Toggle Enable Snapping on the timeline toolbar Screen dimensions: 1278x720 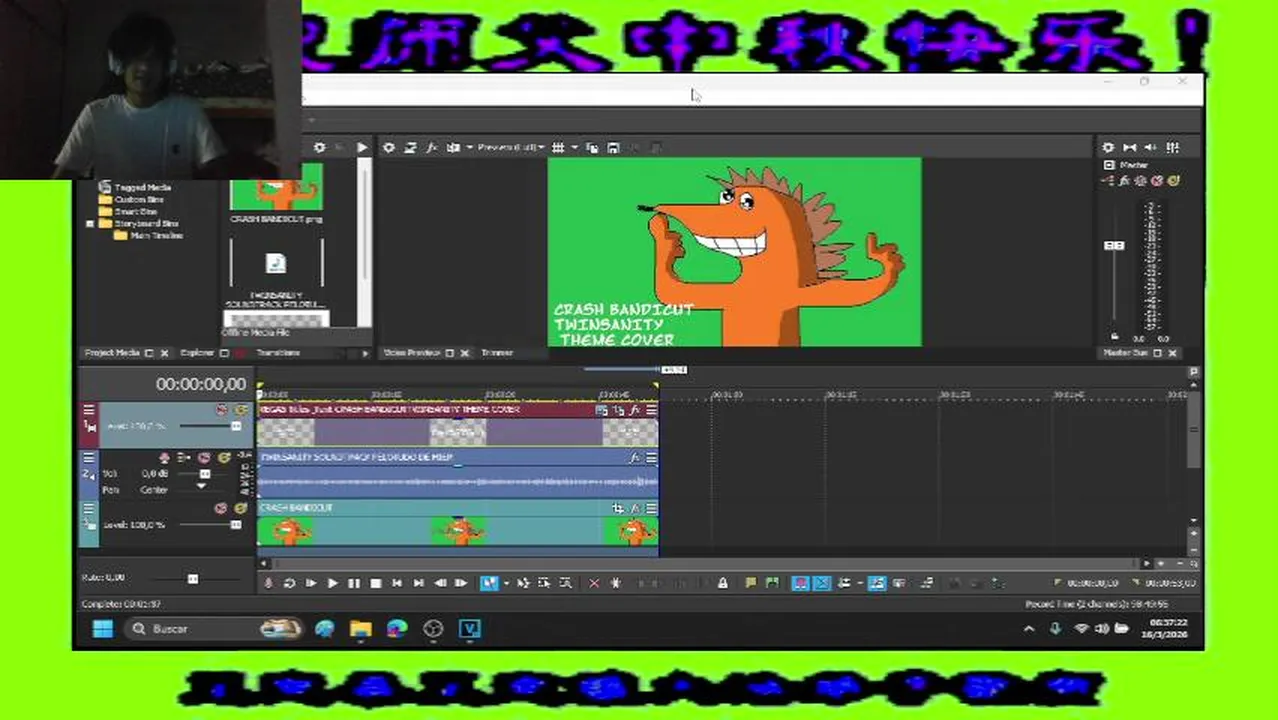800,583
